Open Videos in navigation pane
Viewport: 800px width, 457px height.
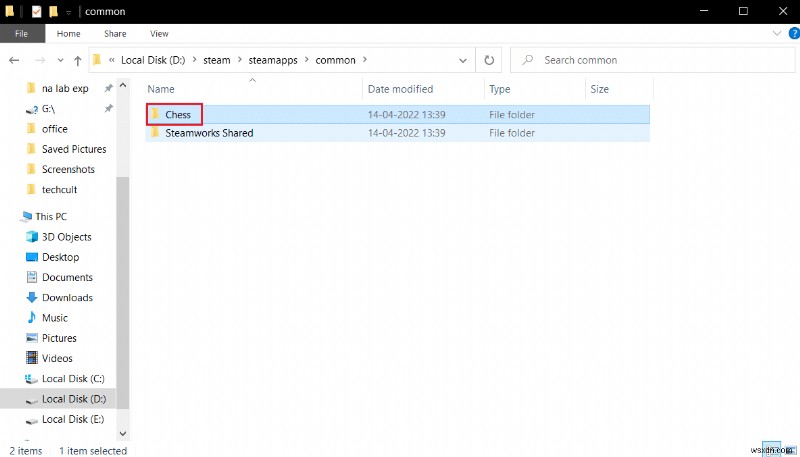(57, 359)
